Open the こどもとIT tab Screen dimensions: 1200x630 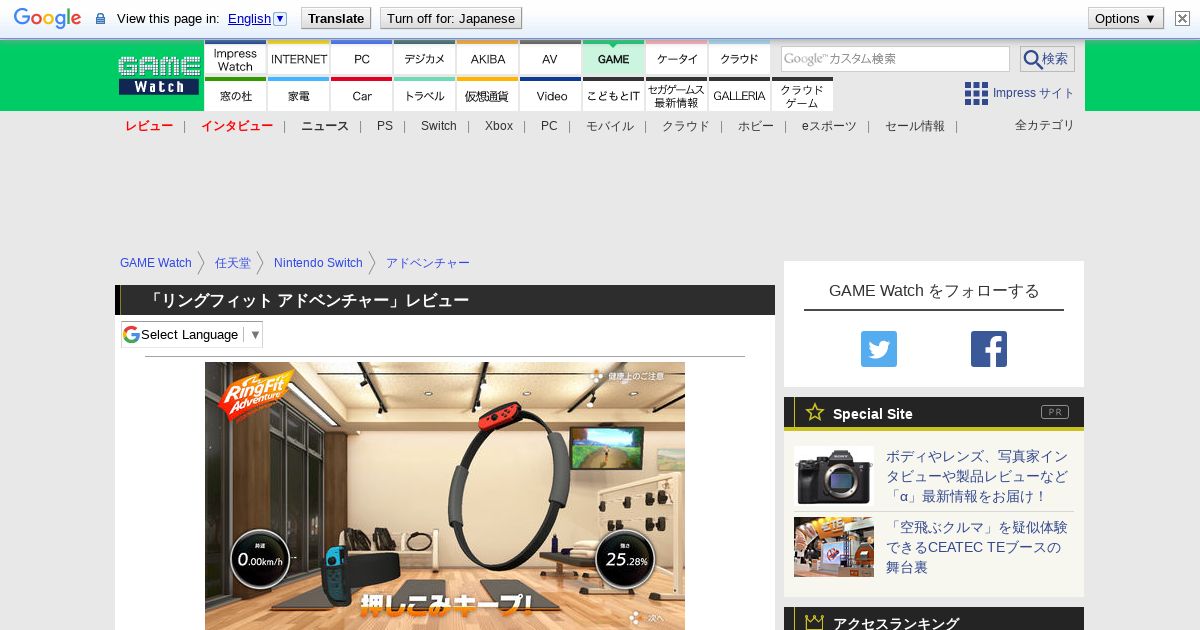(x=613, y=95)
